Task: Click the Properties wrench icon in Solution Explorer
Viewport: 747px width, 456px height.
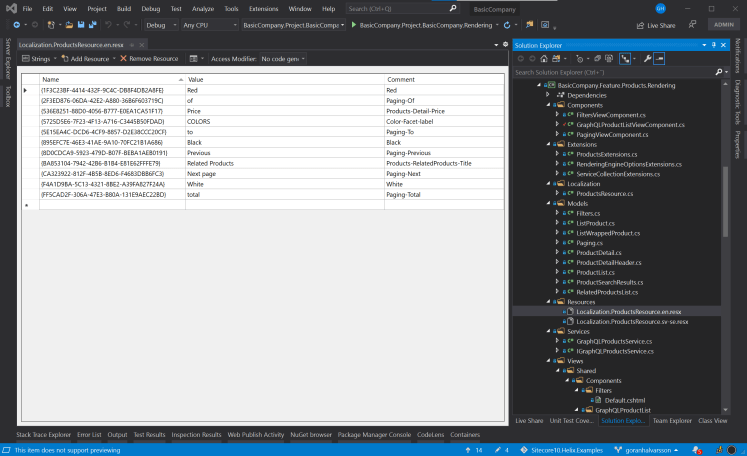Action: pos(647,59)
